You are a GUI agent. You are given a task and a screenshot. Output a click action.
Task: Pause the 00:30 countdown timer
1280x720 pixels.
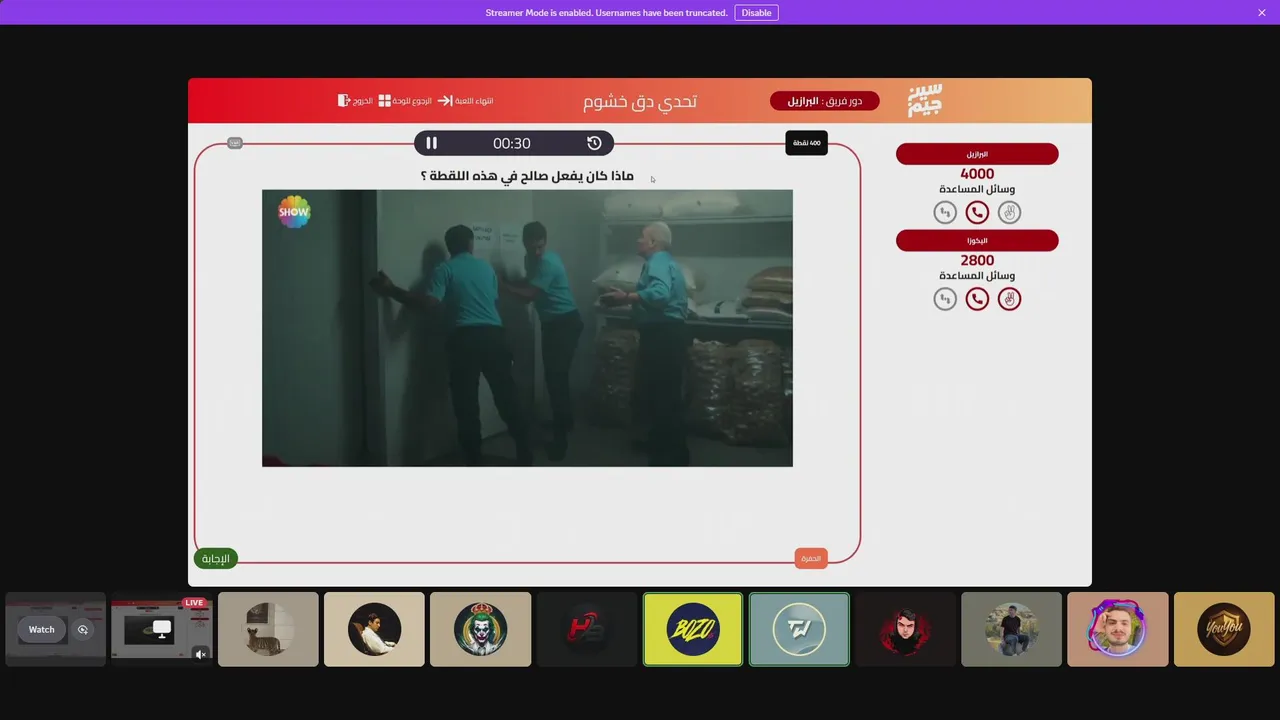[432, 143]
